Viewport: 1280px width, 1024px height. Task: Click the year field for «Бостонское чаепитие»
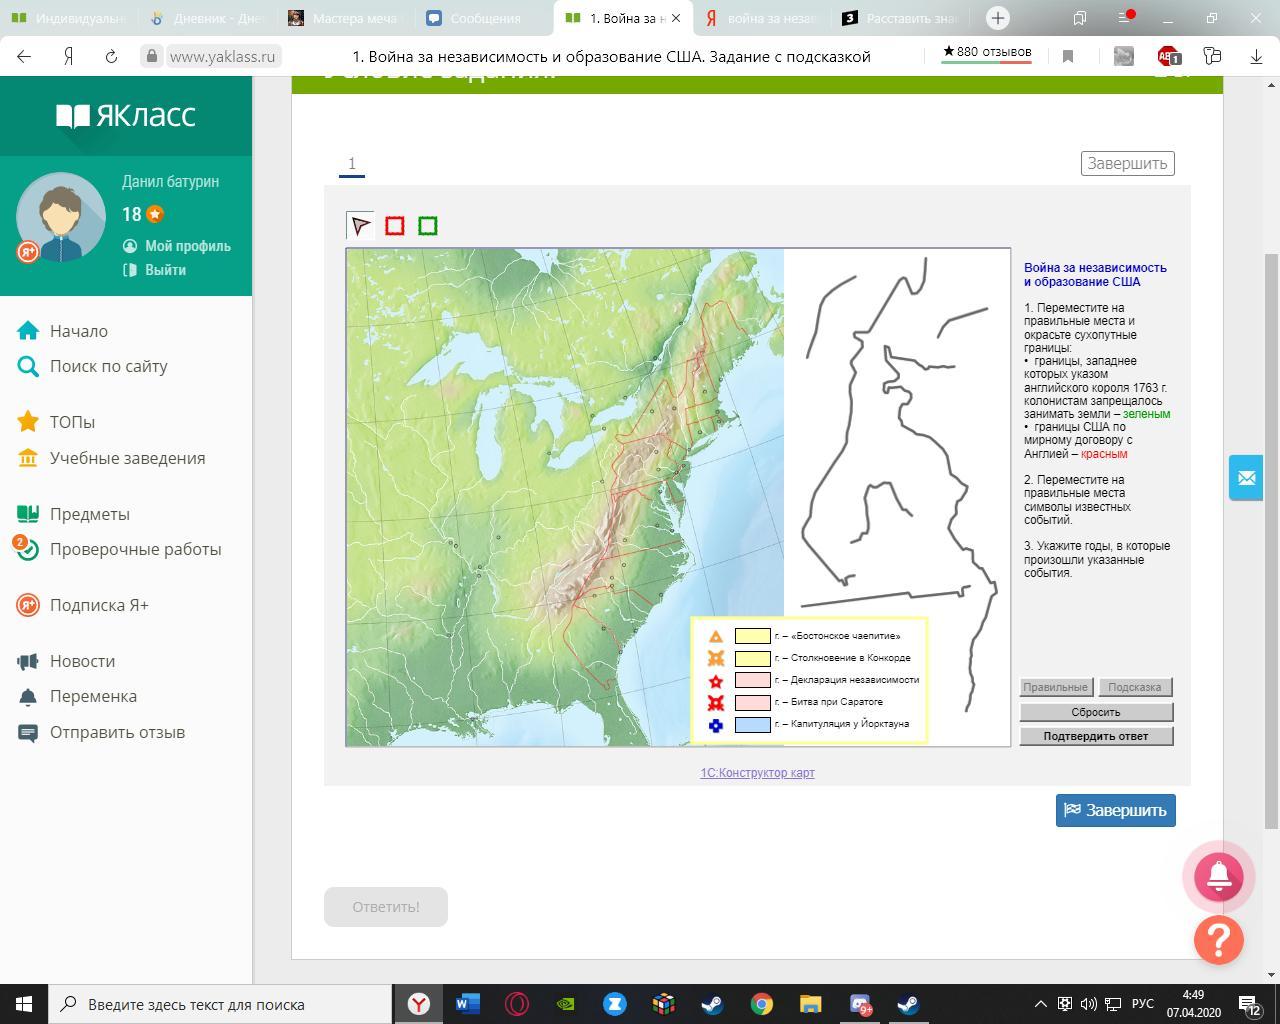(753, 636)
